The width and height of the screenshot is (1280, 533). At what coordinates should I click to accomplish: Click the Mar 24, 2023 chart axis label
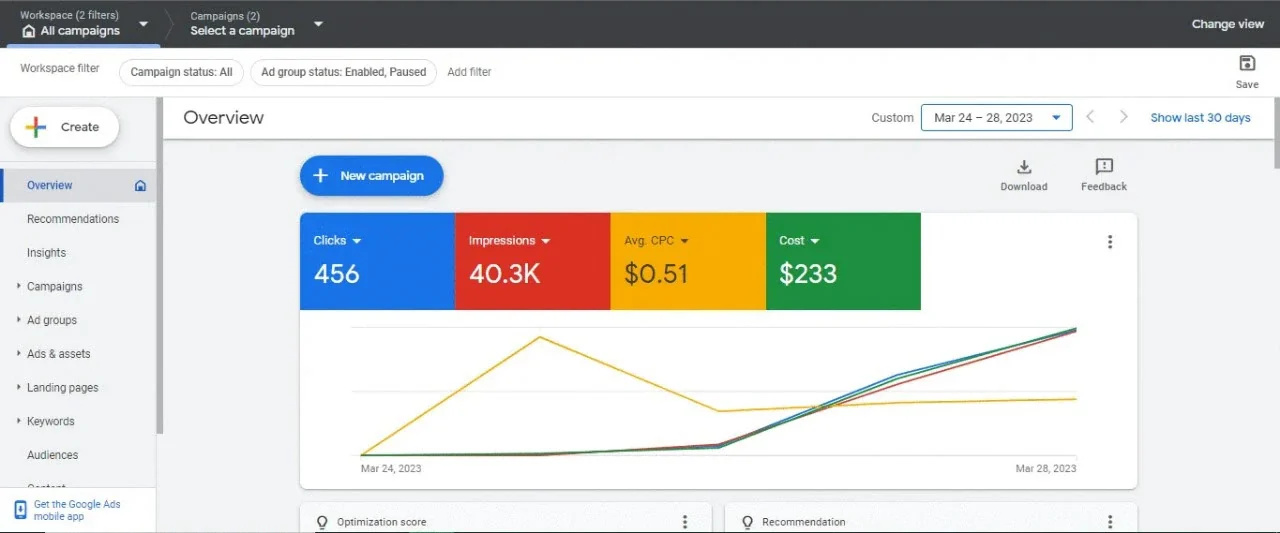coord(391,468)
